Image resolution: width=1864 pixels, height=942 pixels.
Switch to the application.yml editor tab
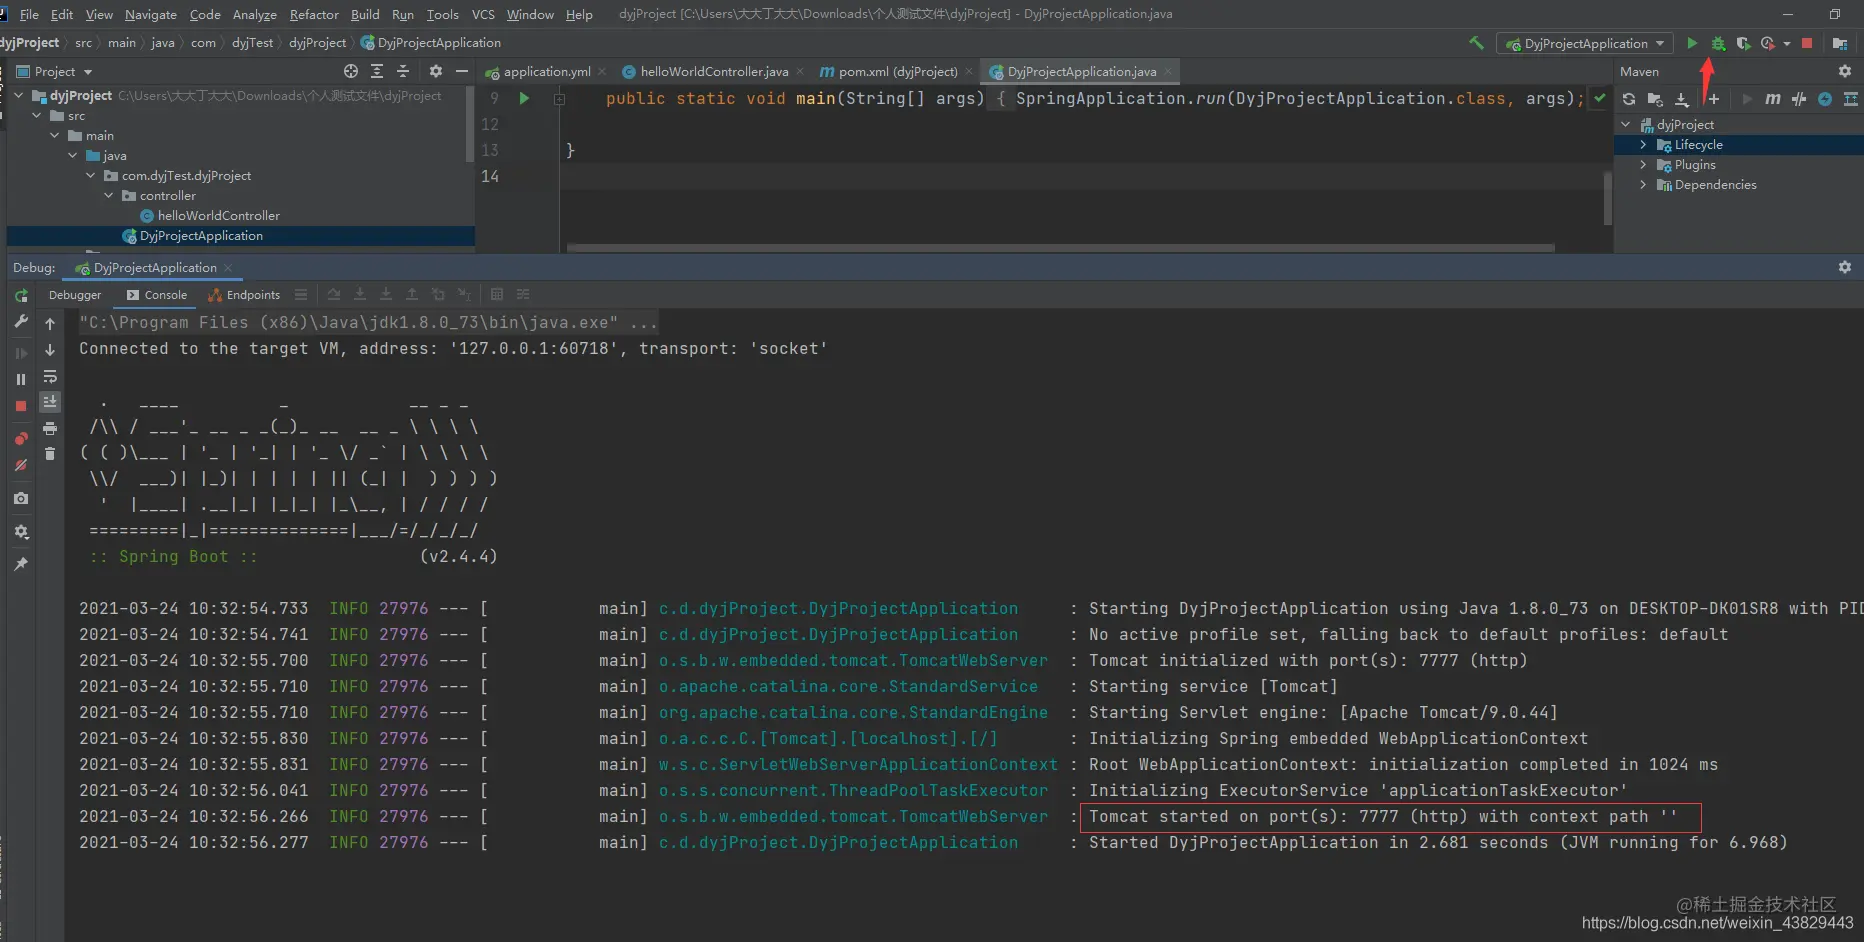click(546, 72)
